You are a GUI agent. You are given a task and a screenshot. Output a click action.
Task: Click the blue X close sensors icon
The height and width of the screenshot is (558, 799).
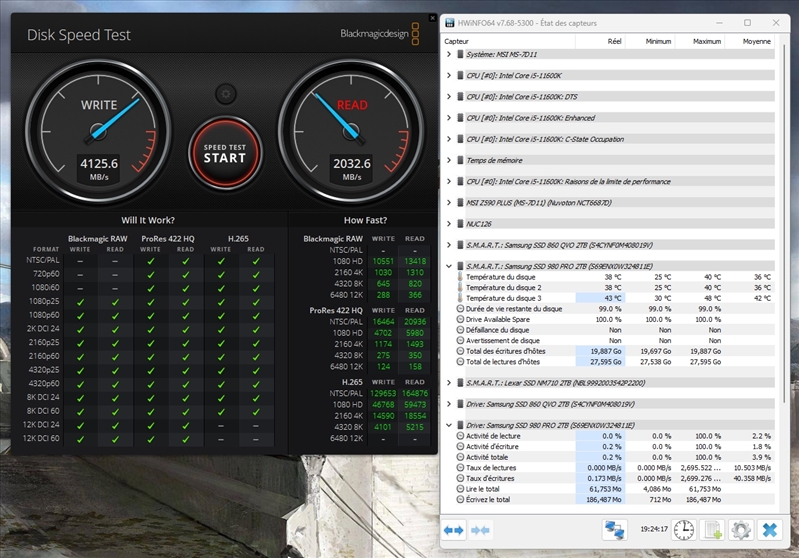click(x=769, y=530)
